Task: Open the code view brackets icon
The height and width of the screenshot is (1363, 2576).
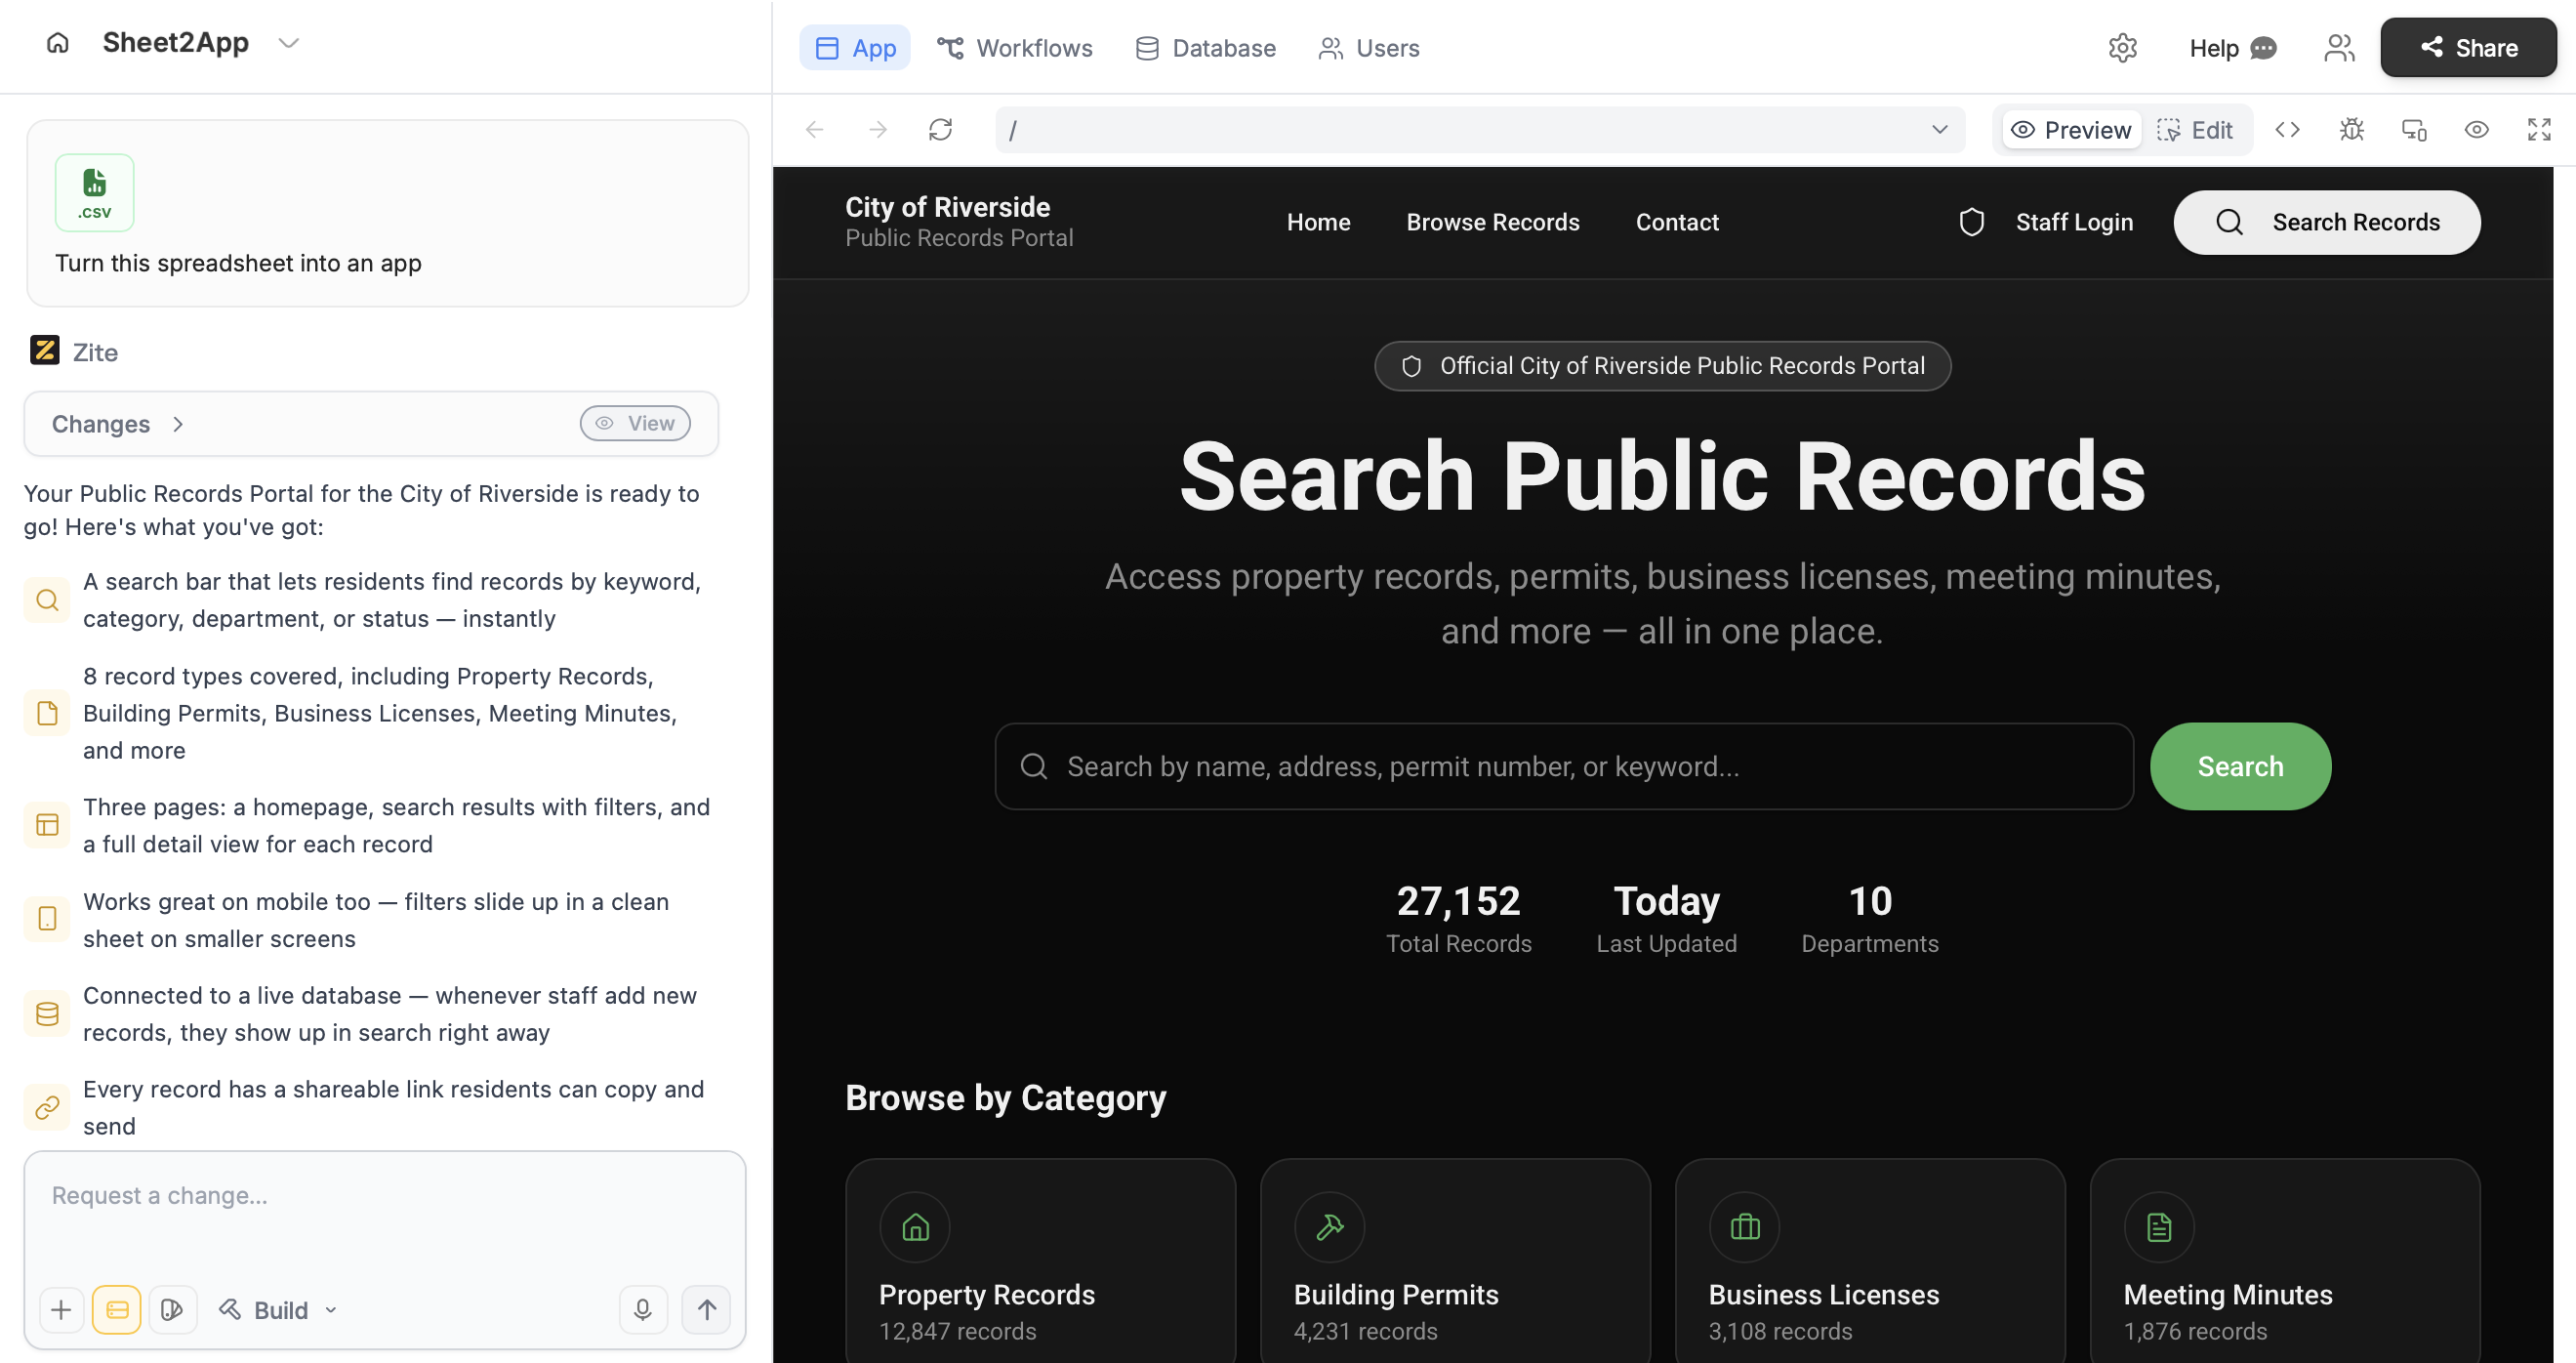Action: [2287, 130]
